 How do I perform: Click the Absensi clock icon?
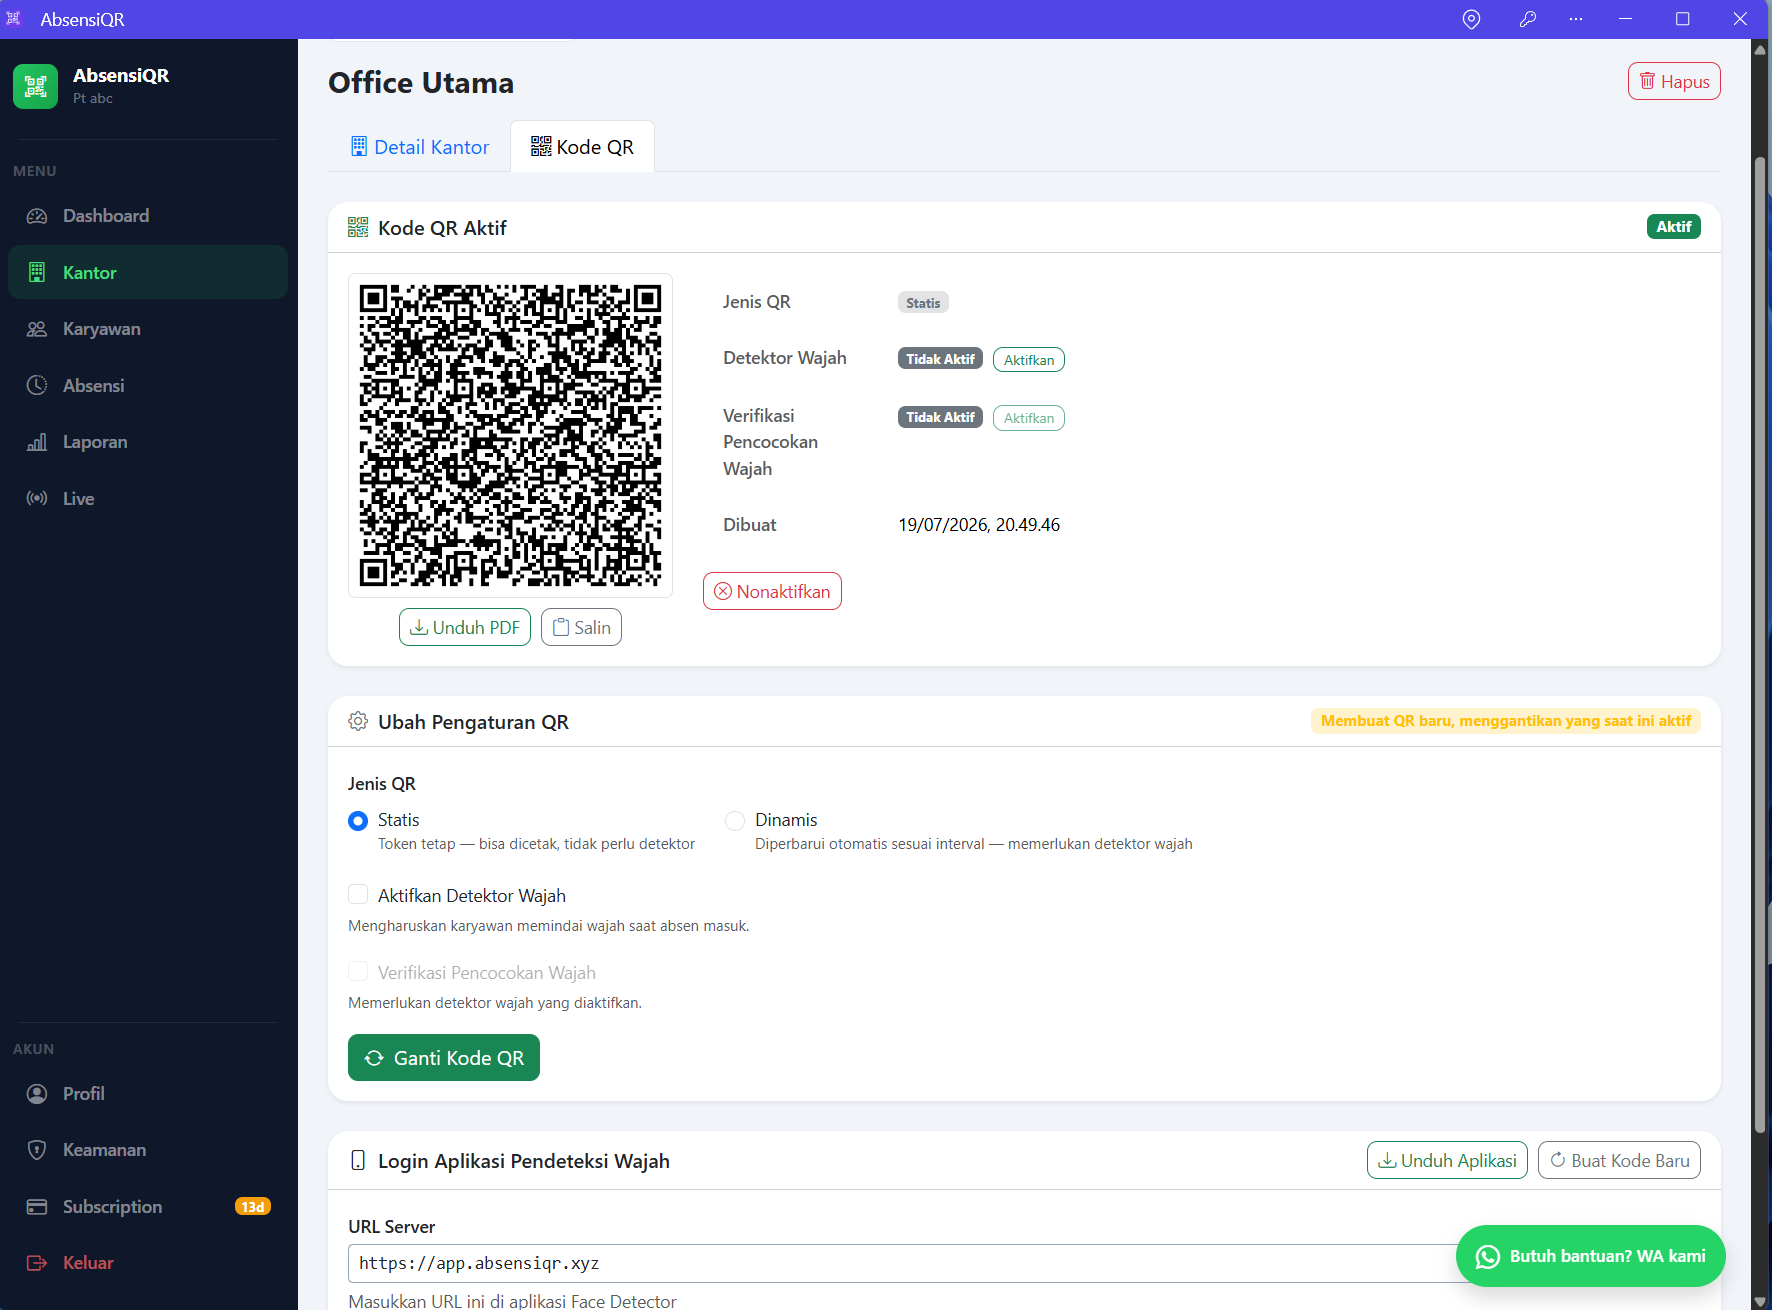coord(37,386)
